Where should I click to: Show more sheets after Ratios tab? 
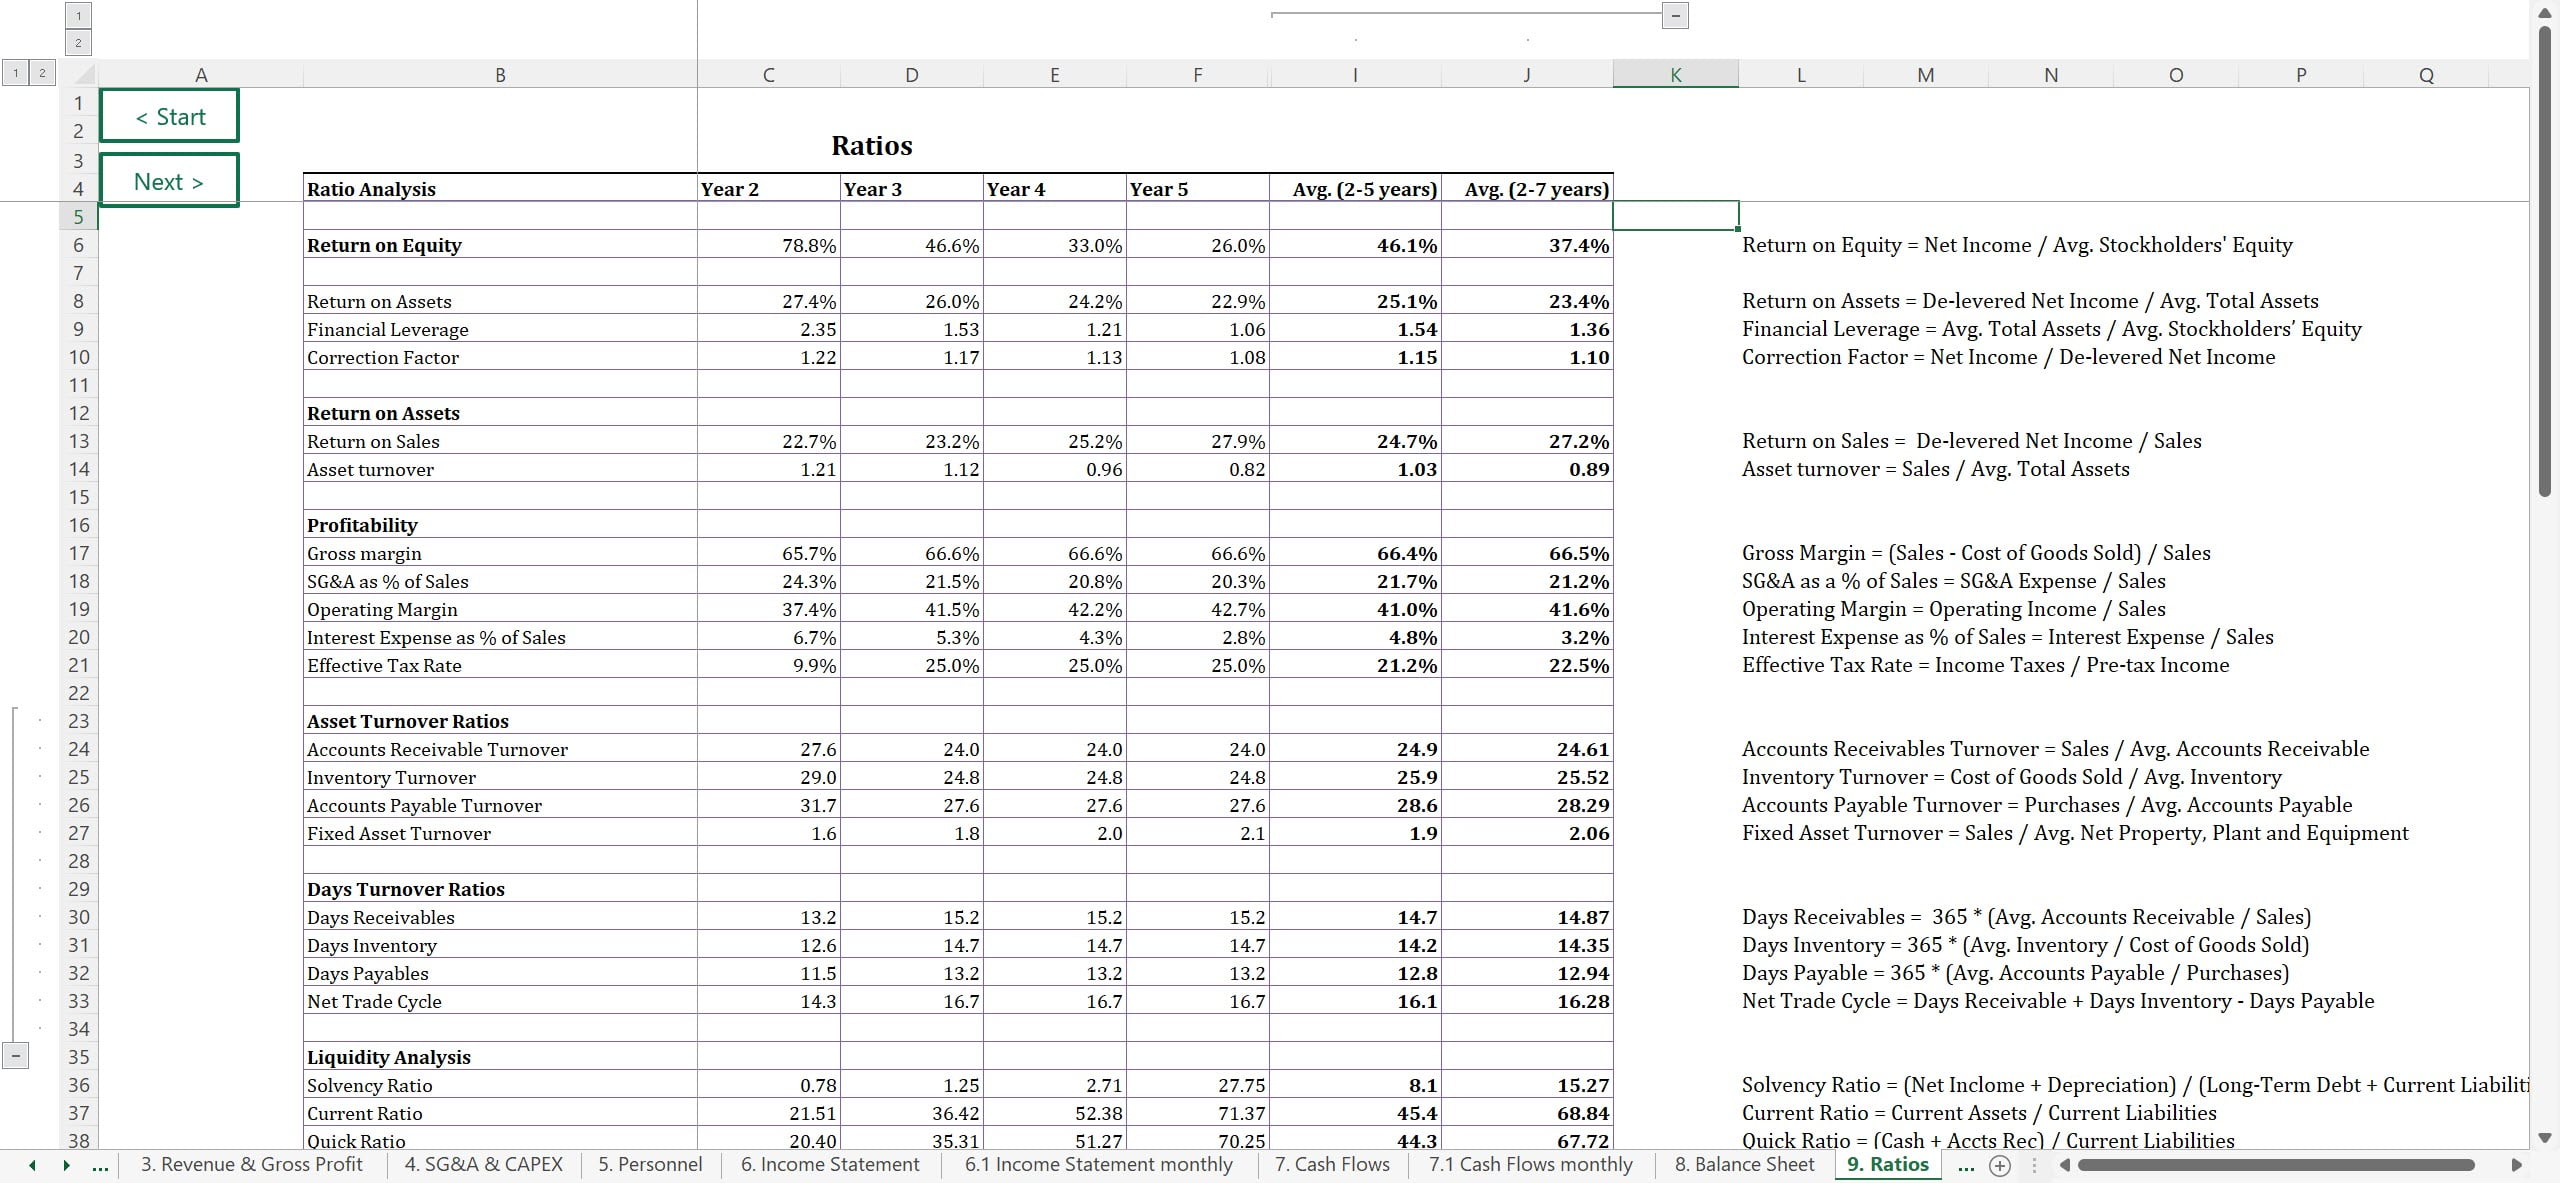pos(1966,1165)
